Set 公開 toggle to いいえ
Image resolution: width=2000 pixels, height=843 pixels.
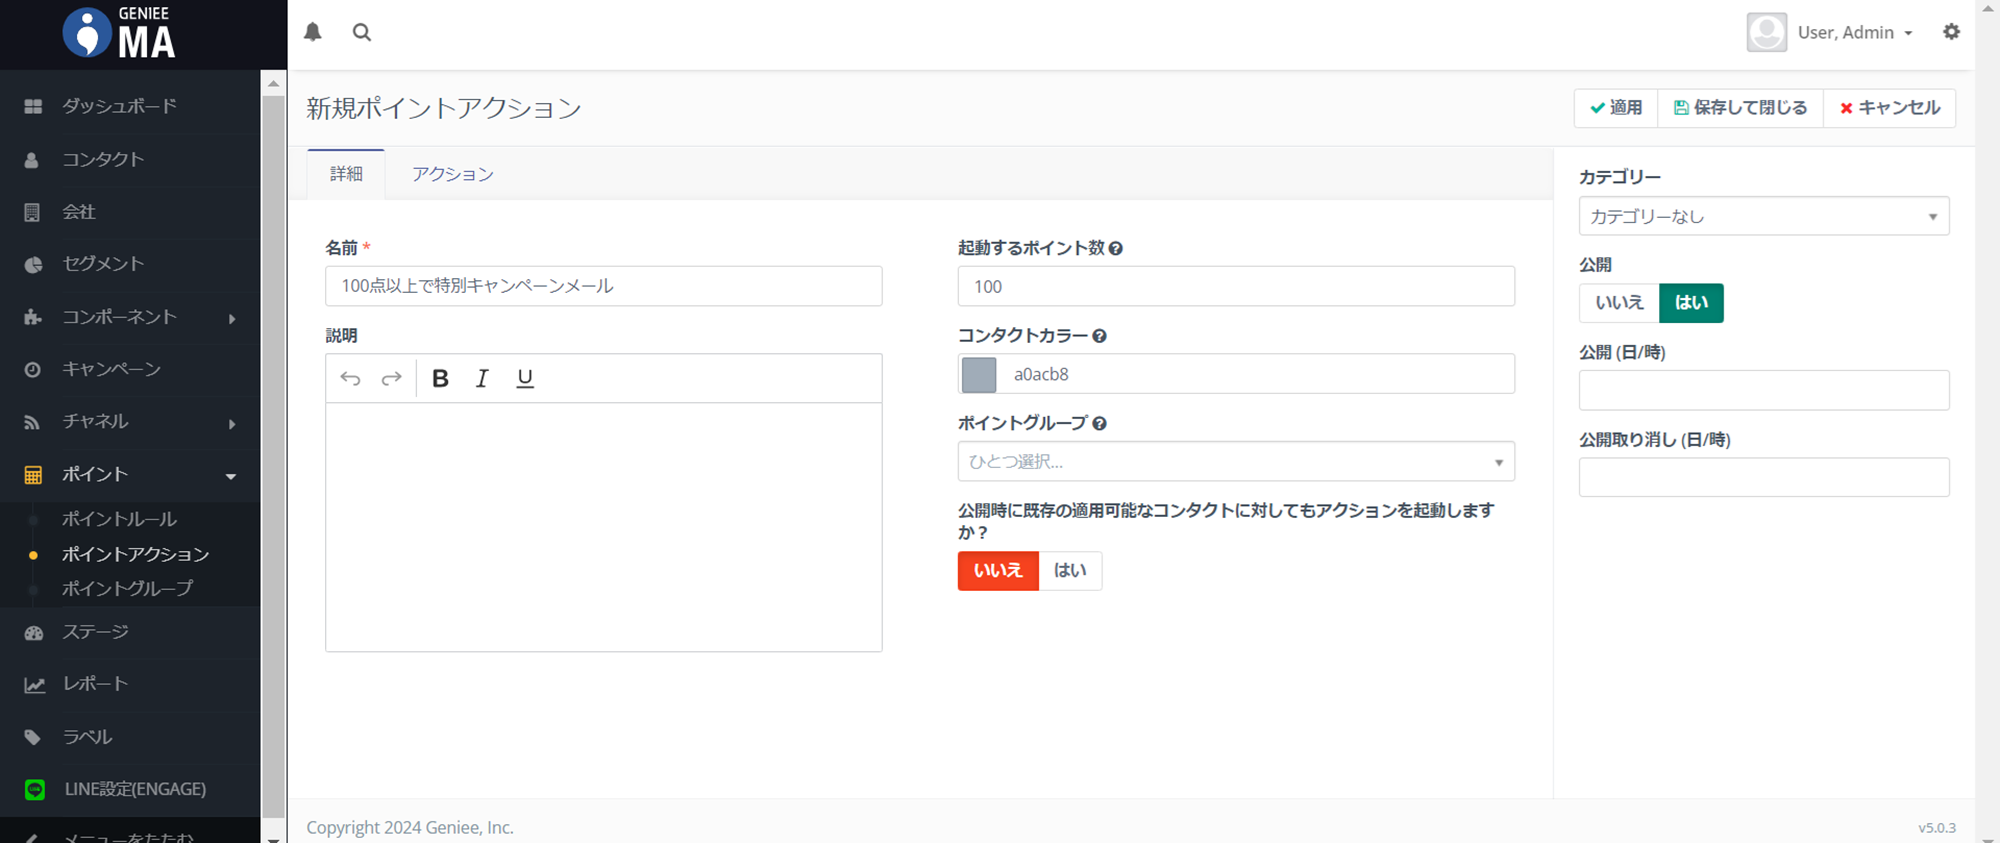point(1619,303)
